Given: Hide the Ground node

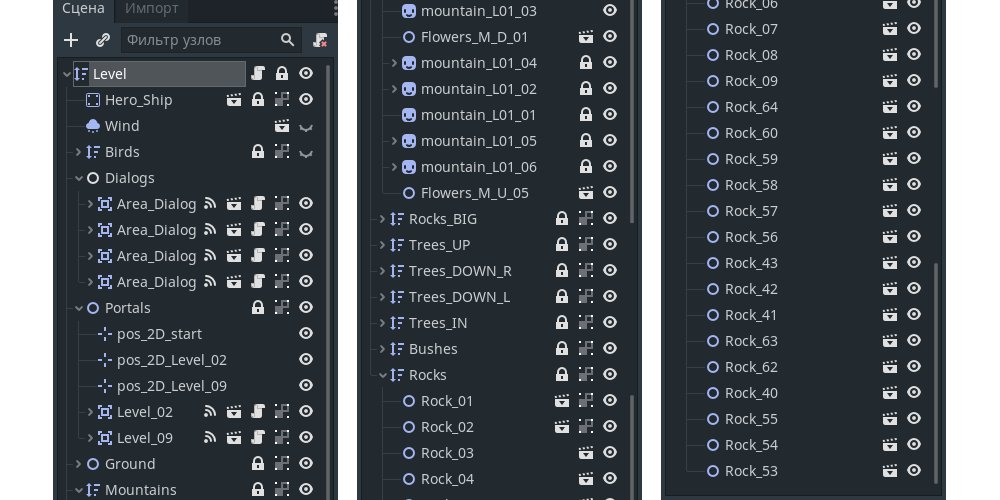Looking at the screenshot, I should tap(306, 464).
